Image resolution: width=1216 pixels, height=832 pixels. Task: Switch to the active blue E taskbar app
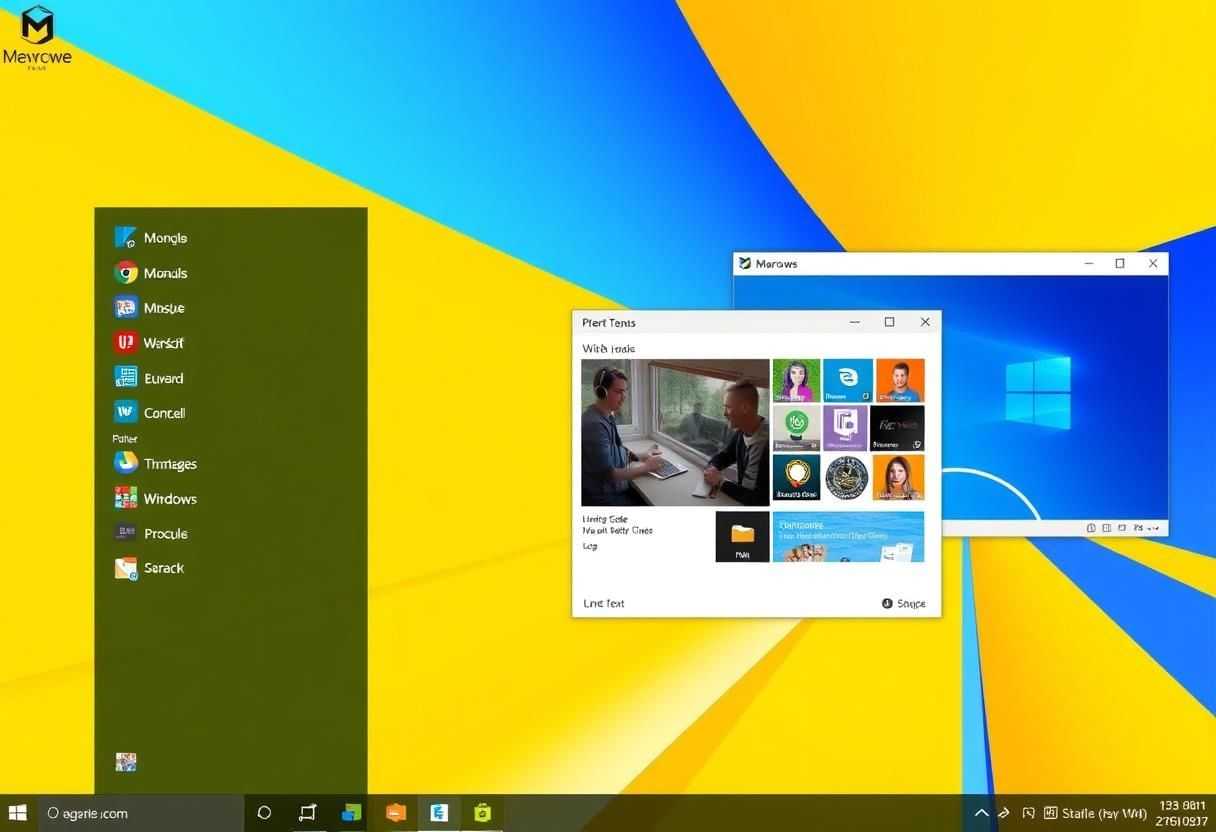[439, 813]
